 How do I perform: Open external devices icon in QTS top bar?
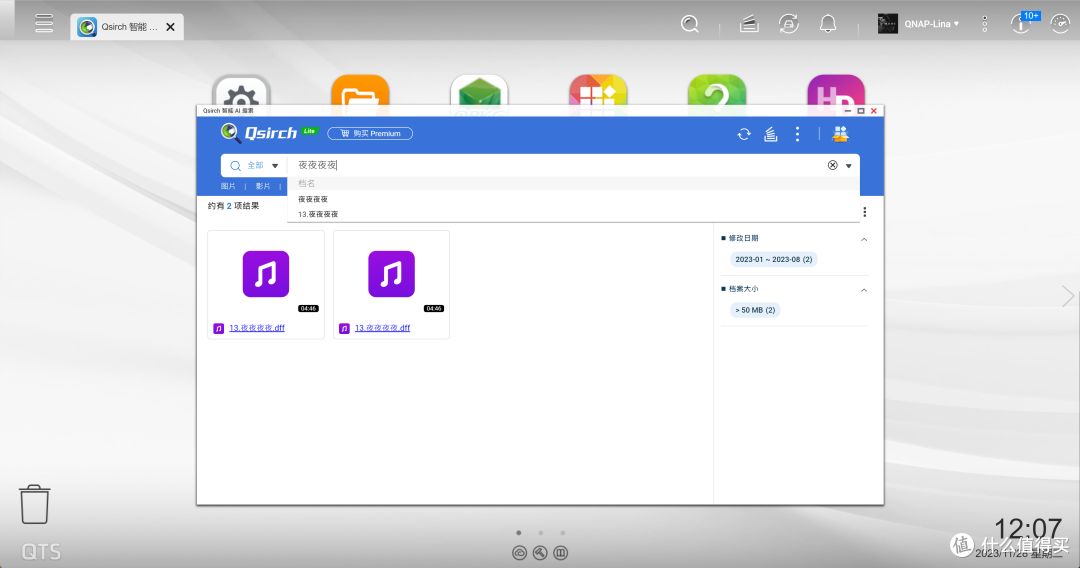[788, 24]
